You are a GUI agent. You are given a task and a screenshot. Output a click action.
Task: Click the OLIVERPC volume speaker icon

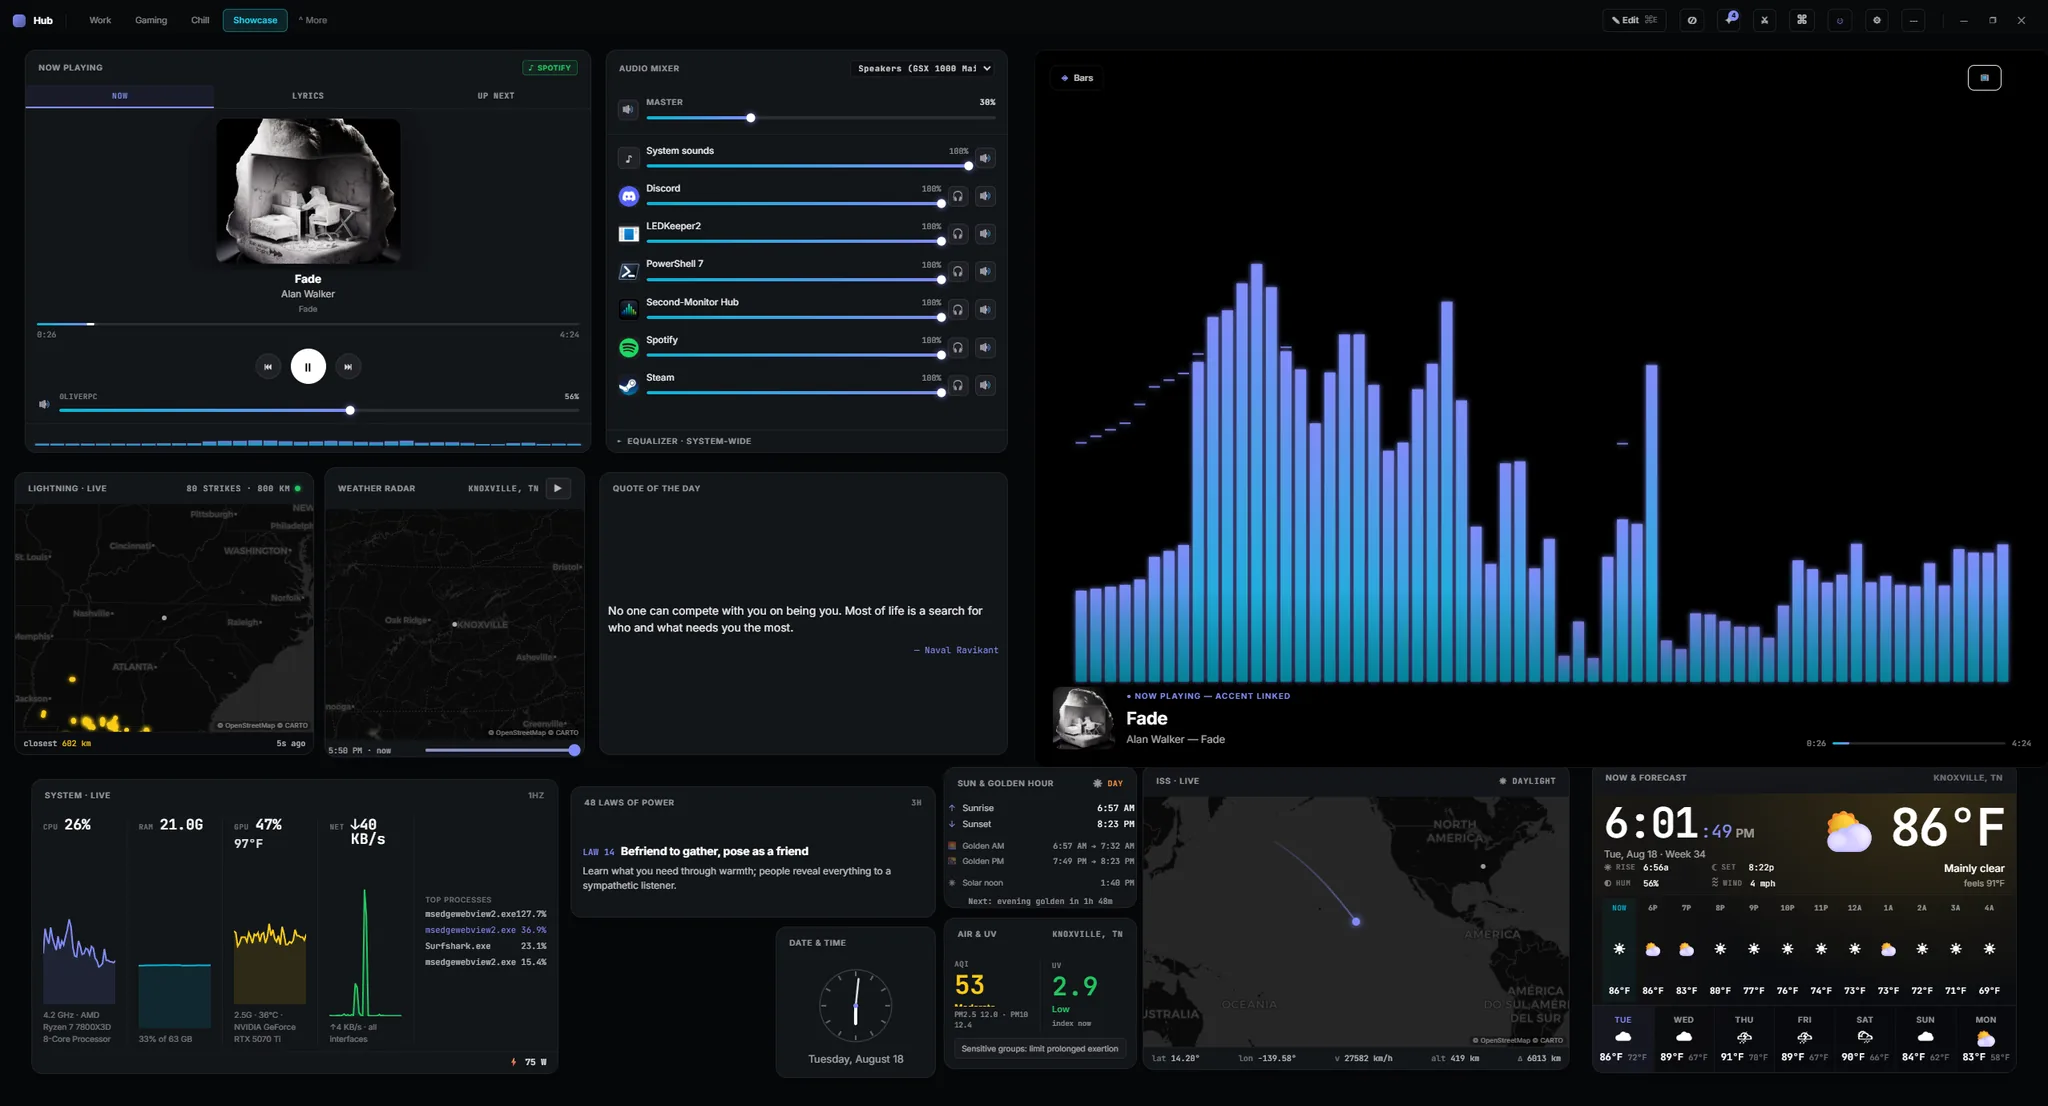pos(44,404)
